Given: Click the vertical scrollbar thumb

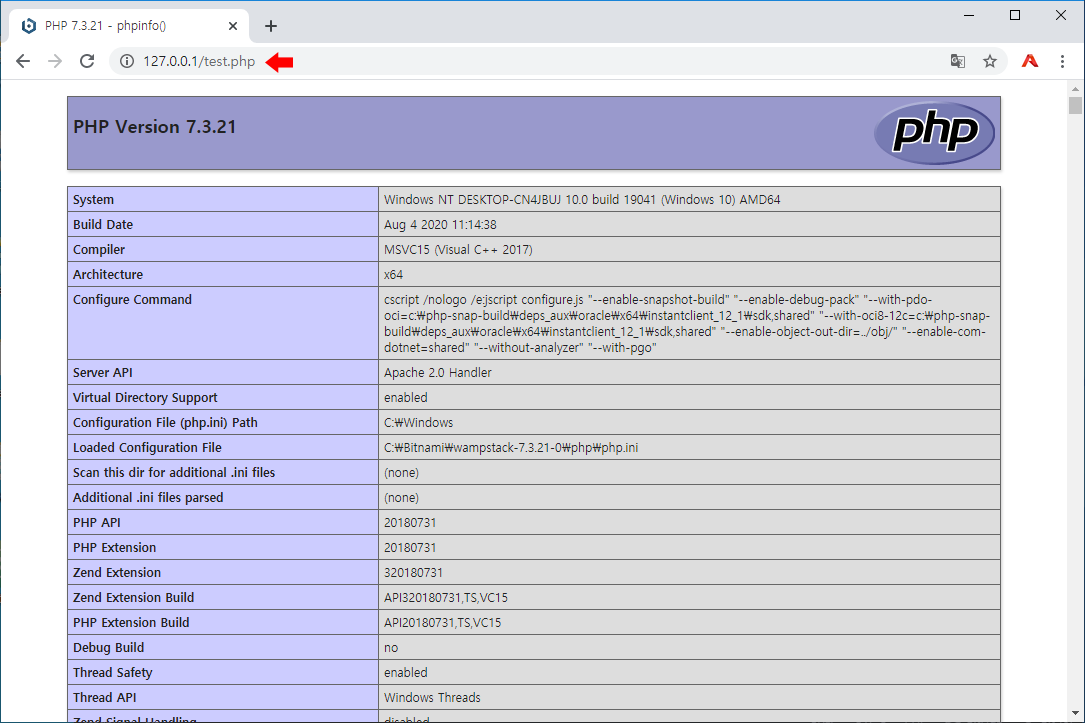Looking at the screenshot, I should pyautogui.click(x=1075, y=105).
